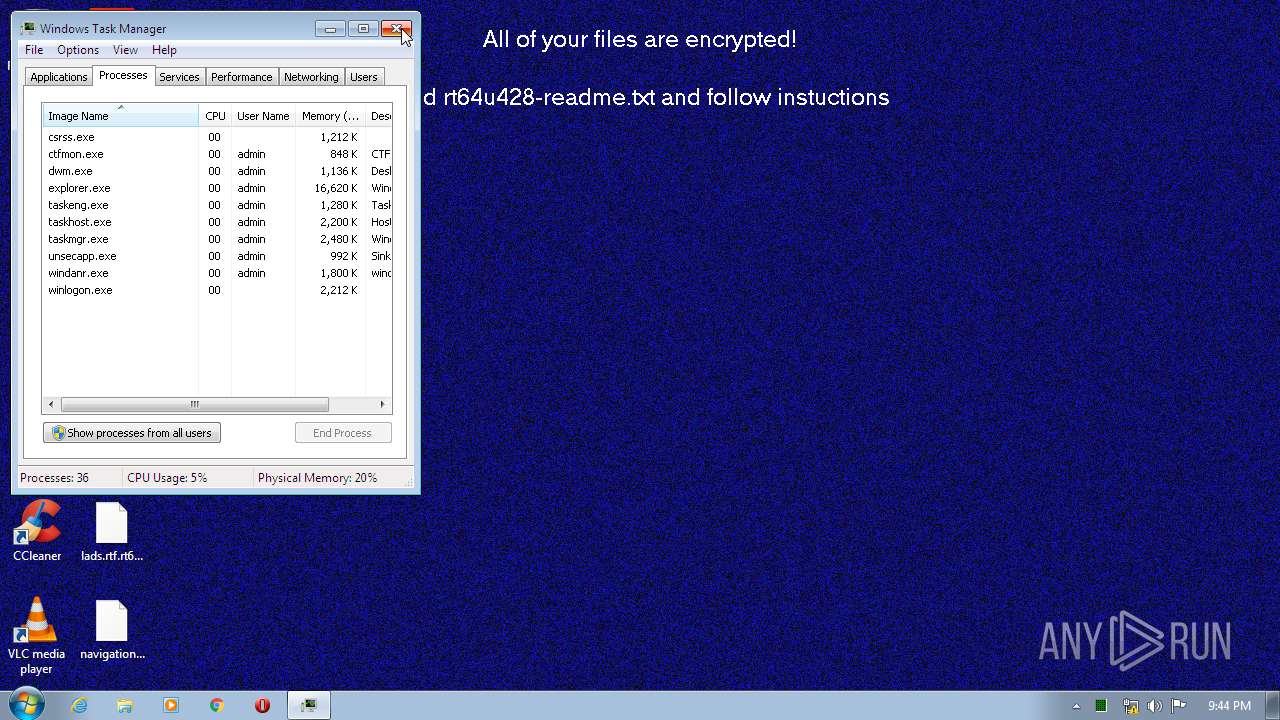Open the Action Center flag icon
The image size is (1280, 720).
click(x=1179, y=706)
